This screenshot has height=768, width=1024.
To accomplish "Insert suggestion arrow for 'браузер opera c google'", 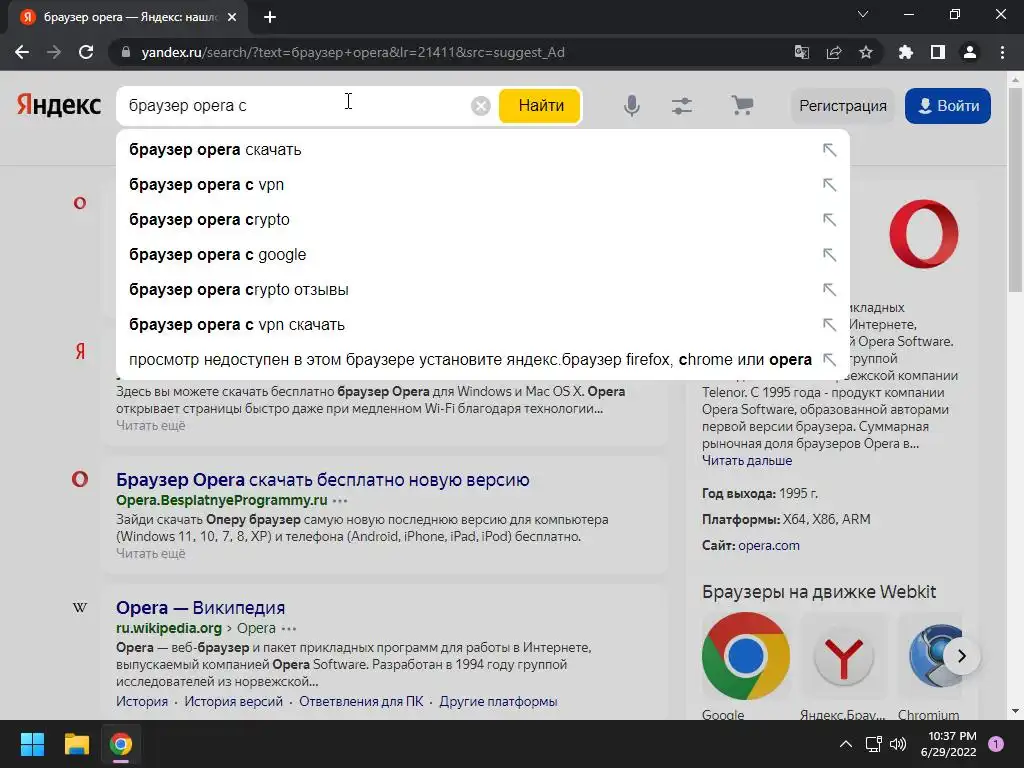I will click(829, 255).
